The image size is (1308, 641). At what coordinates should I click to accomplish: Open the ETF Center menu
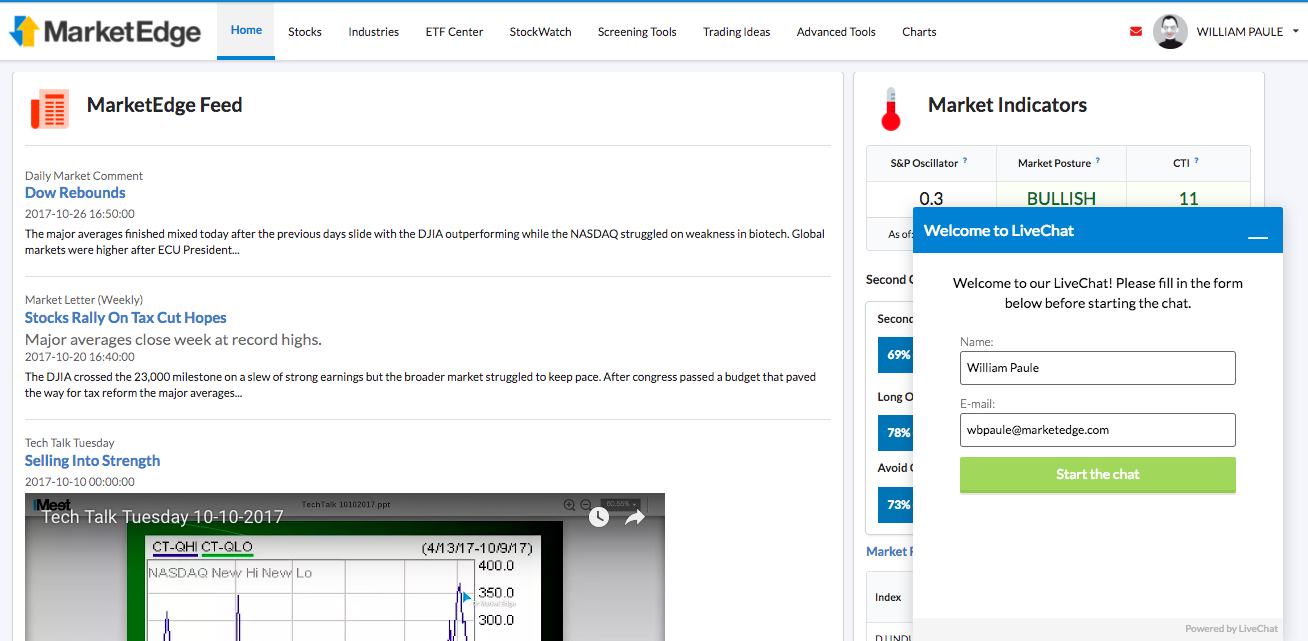(454, 32)
